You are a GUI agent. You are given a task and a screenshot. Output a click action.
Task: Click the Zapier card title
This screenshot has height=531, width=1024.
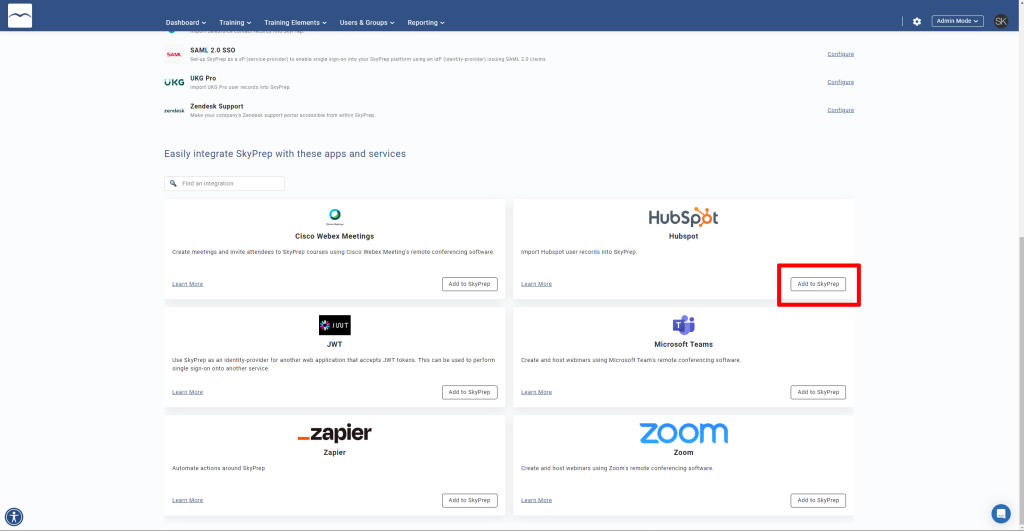pyautogui.click(x=334, y=452)
